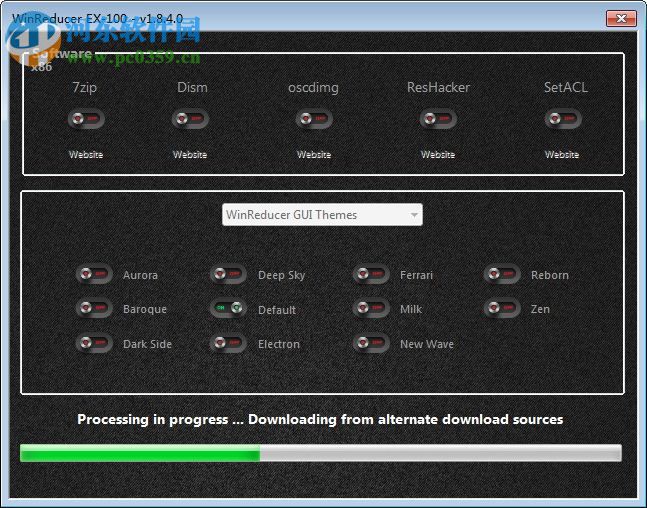Open the ResHacker Website link

point(438,155)
